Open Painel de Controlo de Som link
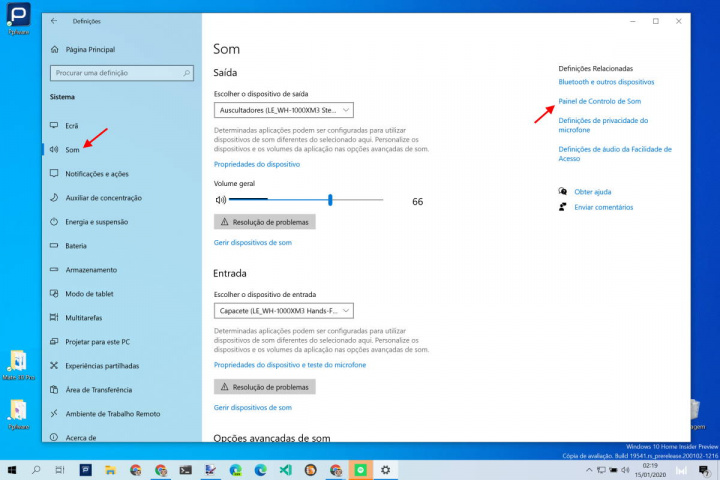720x480 pixels. [600, 101]
